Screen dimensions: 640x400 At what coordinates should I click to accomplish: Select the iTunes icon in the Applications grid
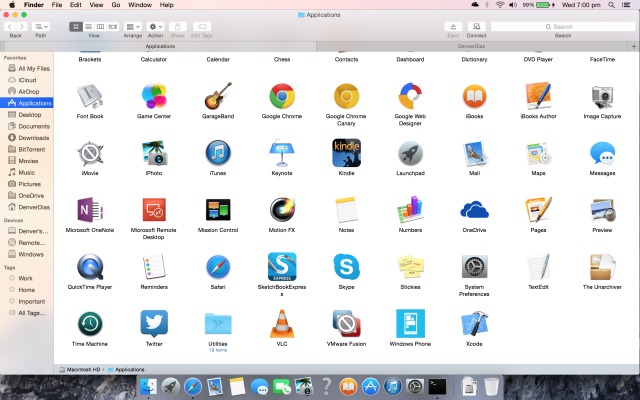pos(218,153)
